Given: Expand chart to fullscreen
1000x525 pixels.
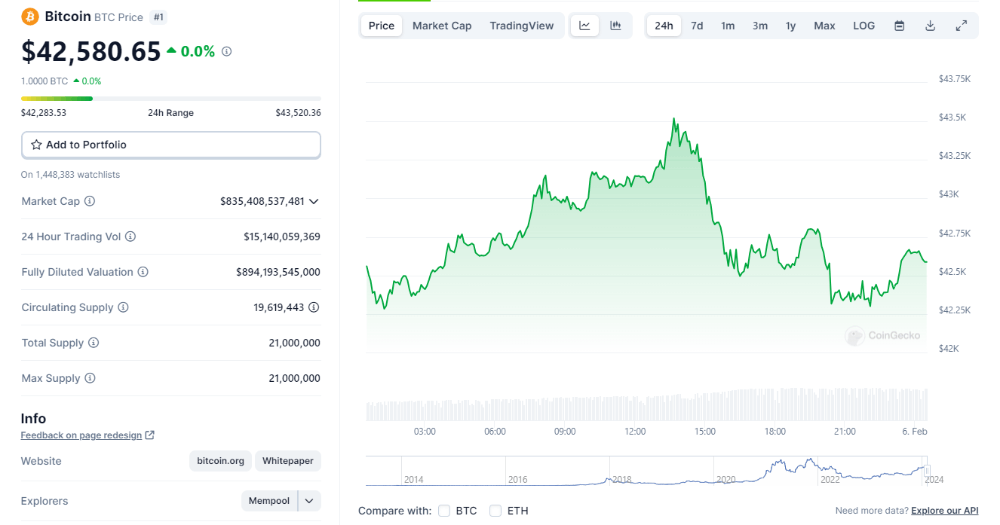Looking at the screenshot, I should tap(961, 26).
